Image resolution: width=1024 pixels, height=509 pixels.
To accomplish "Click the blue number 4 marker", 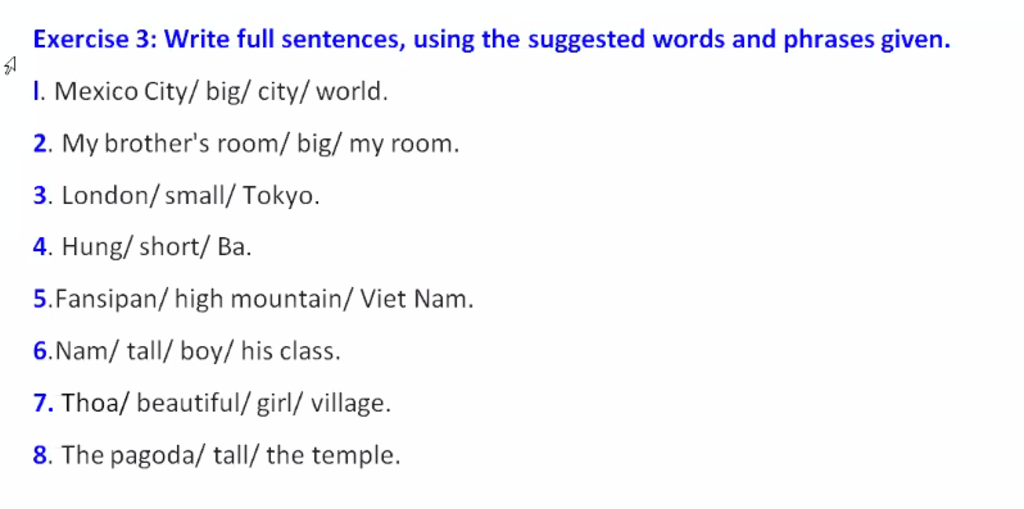I will click(x=39, y=247).
